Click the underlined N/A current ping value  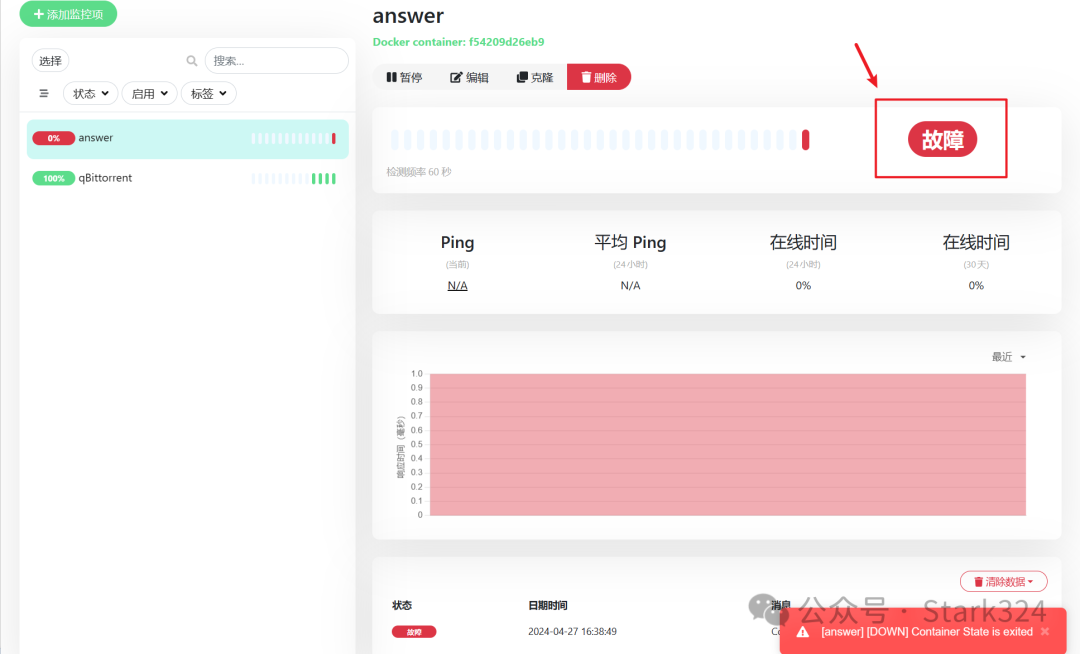[x=457, y=285]
